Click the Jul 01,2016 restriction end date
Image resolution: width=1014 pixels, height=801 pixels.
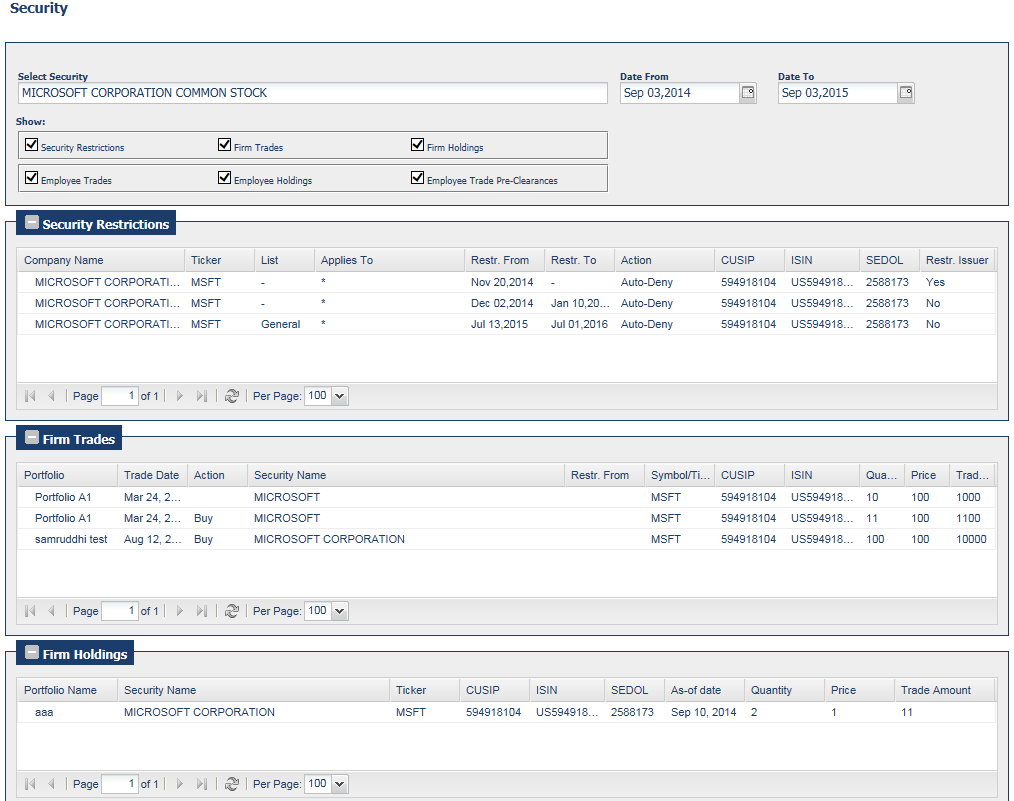pos(579,325)
